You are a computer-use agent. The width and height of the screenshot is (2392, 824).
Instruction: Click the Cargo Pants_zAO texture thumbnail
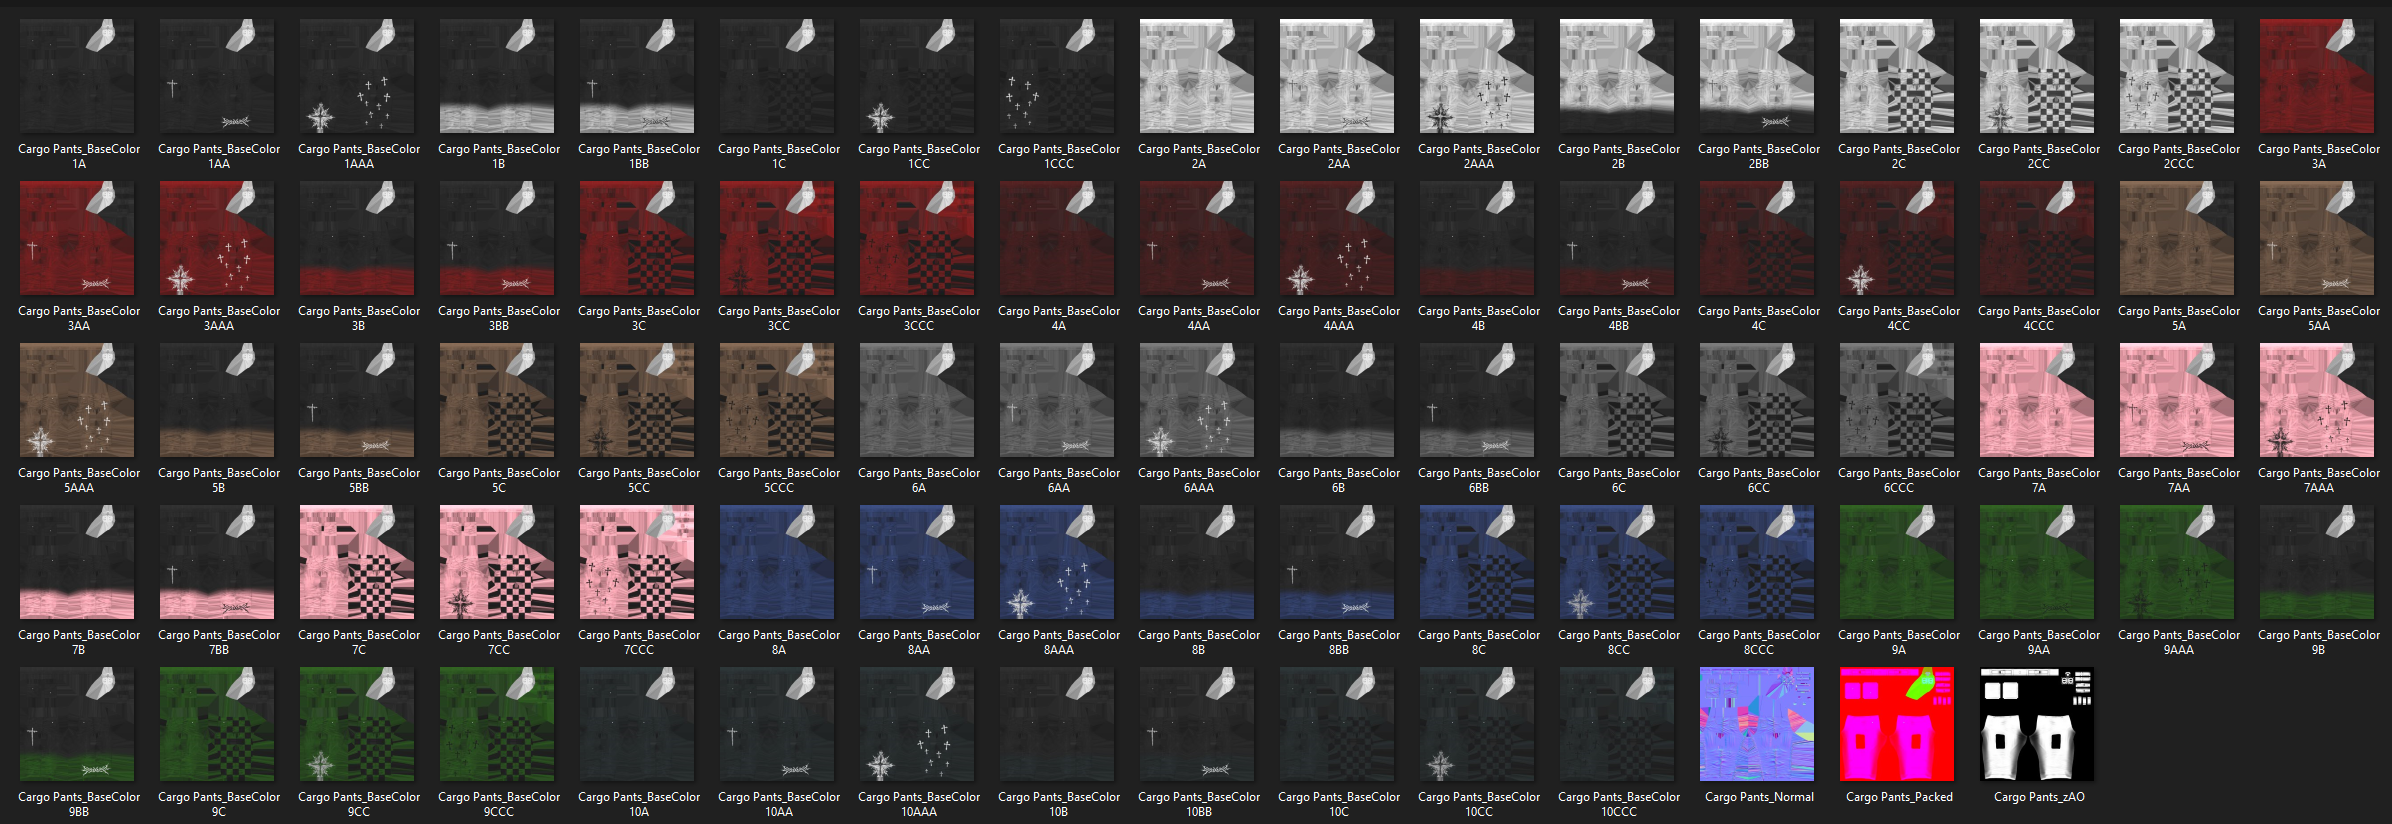click(x=2038, y=724)
